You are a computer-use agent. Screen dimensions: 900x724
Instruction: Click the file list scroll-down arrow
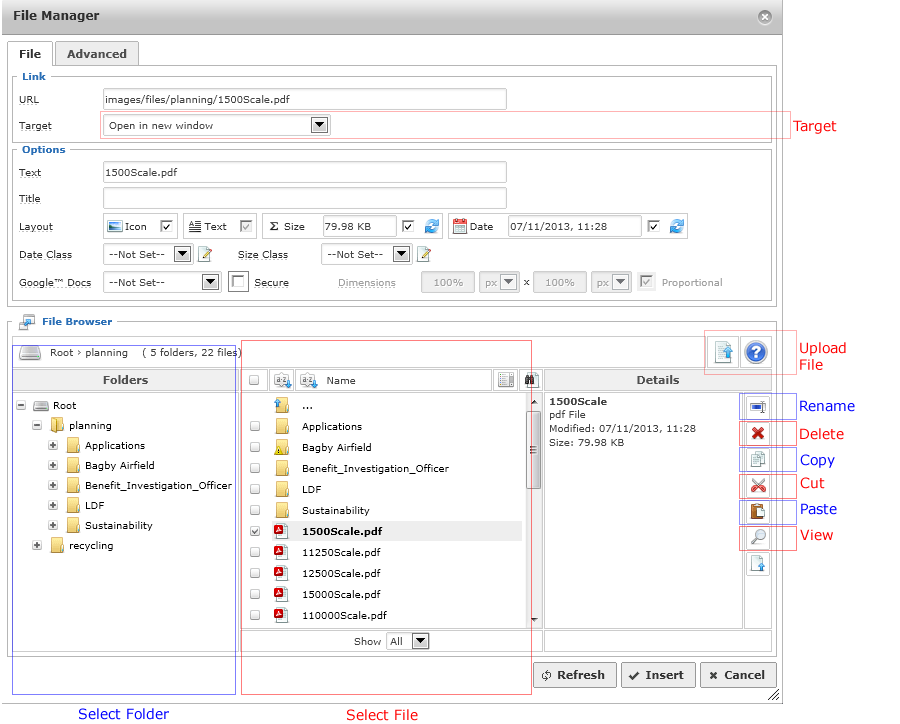point(534,620)
